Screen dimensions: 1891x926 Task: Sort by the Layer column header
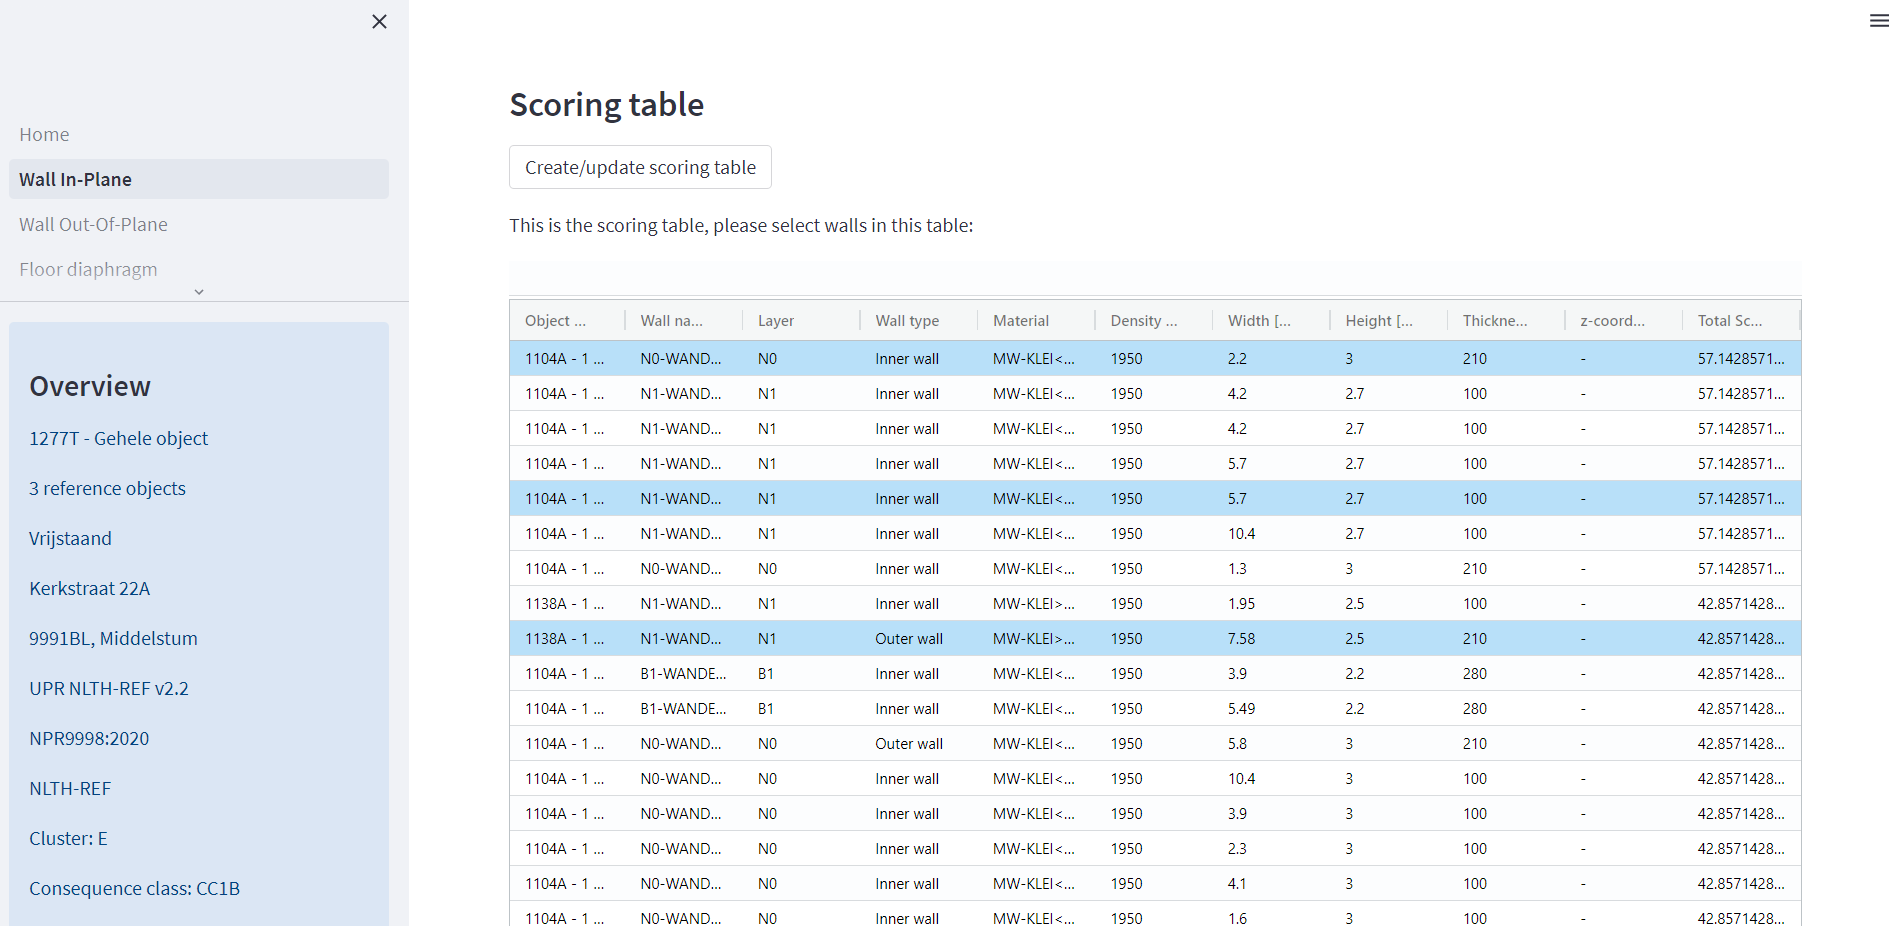tap(801, 320)
